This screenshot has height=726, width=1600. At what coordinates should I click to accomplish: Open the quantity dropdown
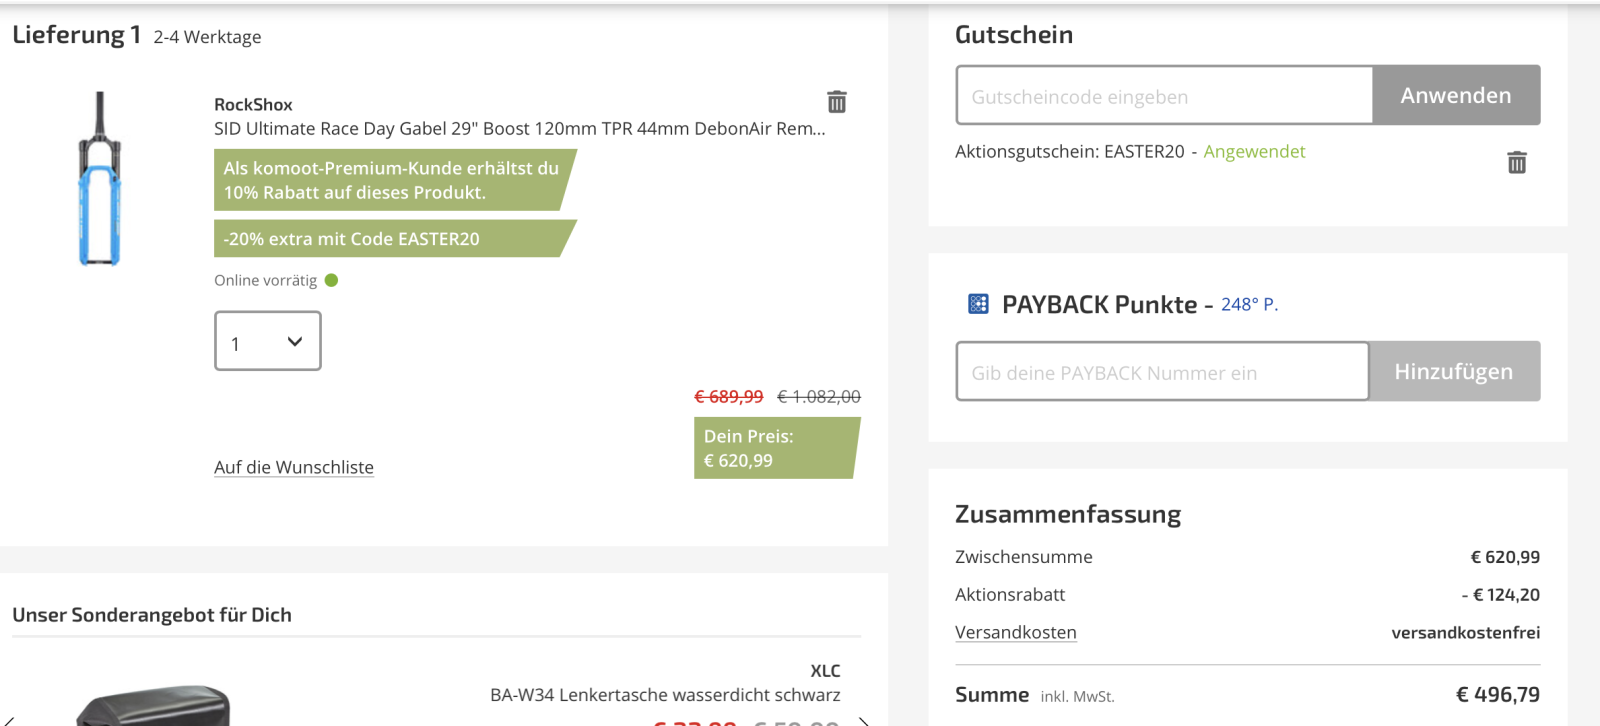pyautogui.click(x=268, y=342)
